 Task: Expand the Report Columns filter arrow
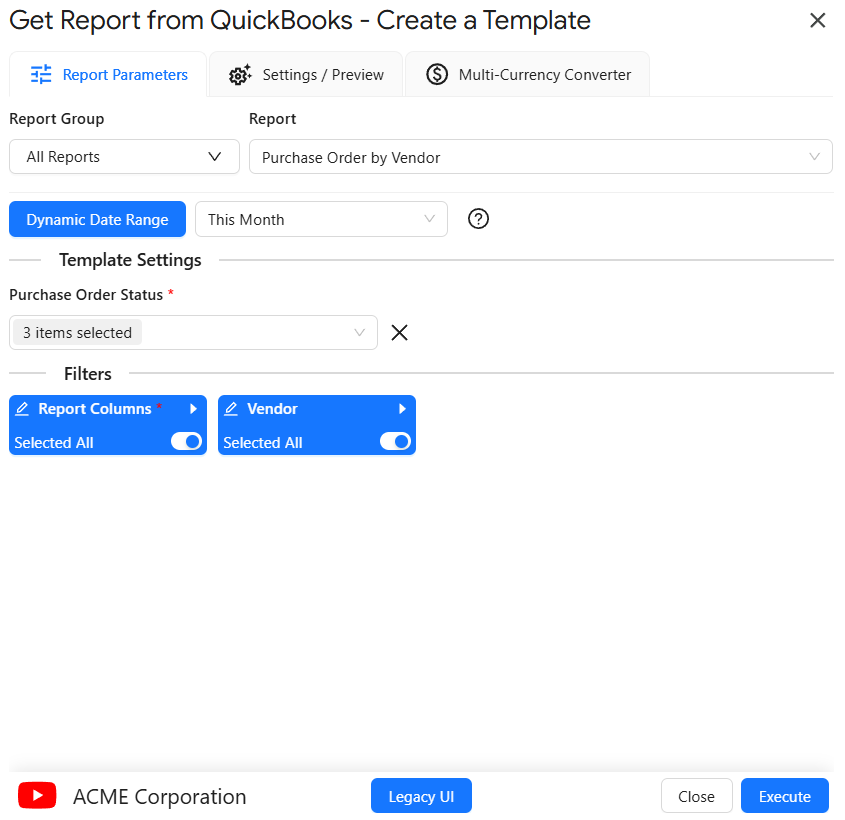point(193,409)
